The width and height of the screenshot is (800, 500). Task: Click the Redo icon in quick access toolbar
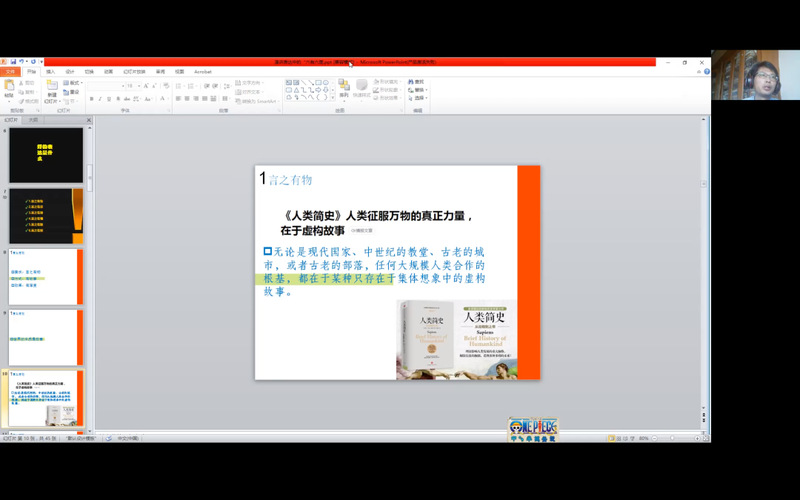pos(33,62)
